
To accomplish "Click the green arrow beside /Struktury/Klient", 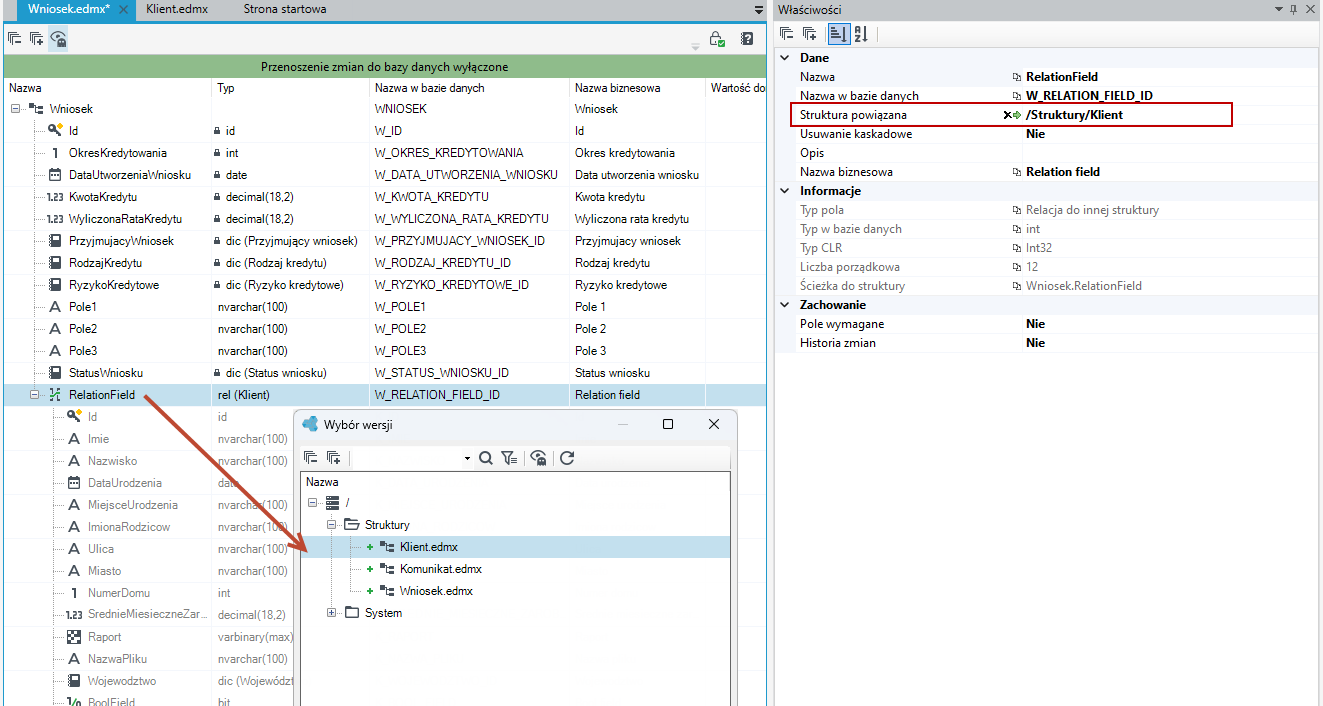I will pyautogui.click(x=1018, y=115).
